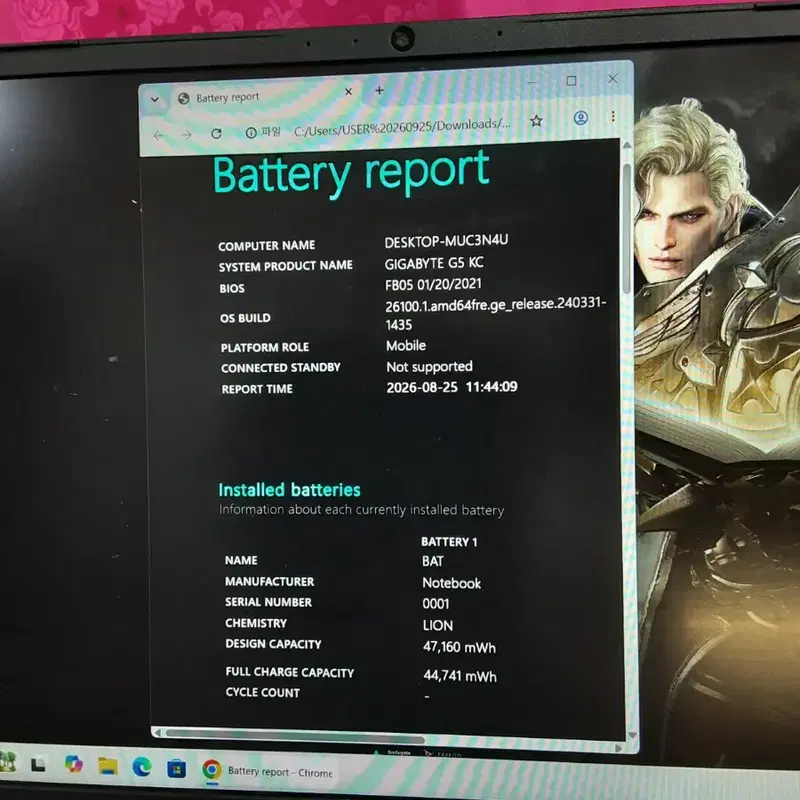800x800 pixels.
Task: Close the Chrome window
Action: [613, 79]
